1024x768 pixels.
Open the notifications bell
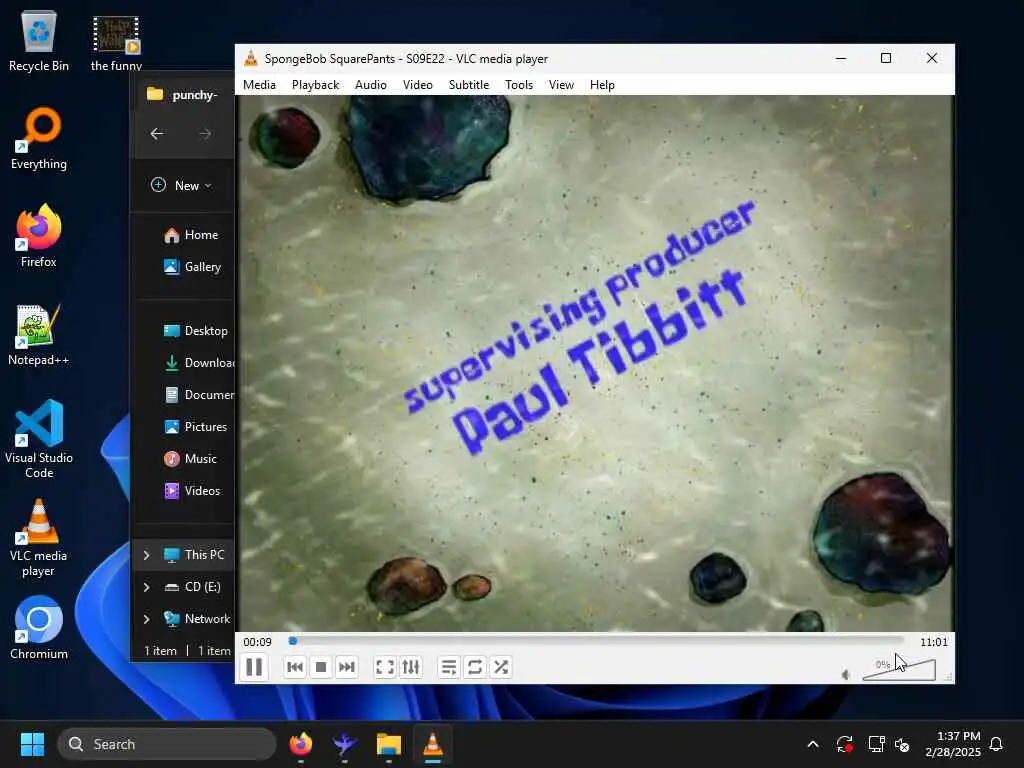tap(996, 744)
